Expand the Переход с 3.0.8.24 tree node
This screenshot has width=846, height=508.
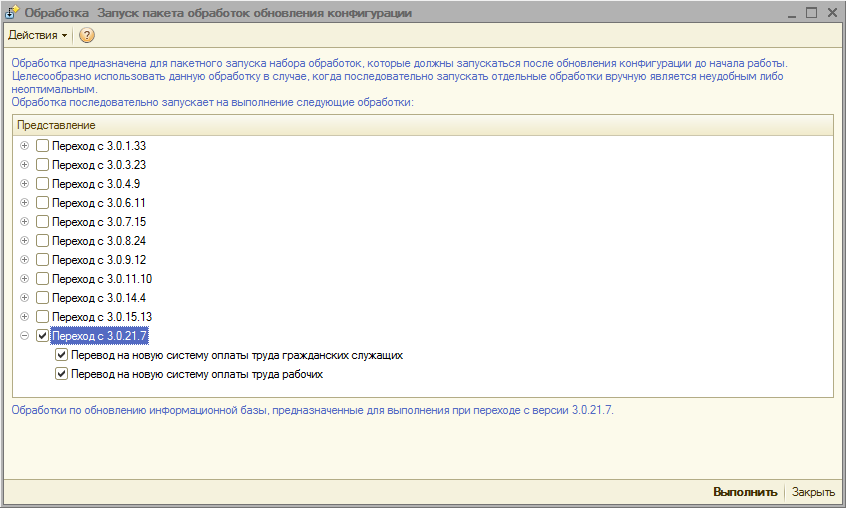click(x=25, y=240)
